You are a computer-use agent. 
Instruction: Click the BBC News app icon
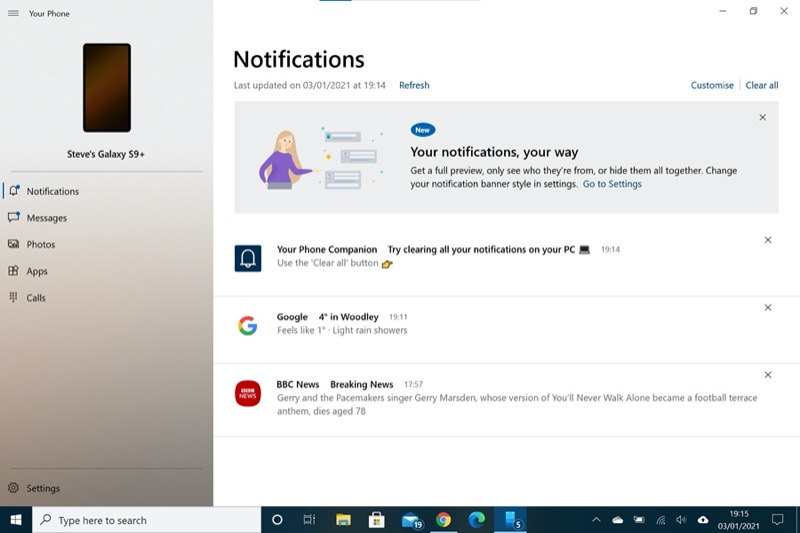click(247, 393)
